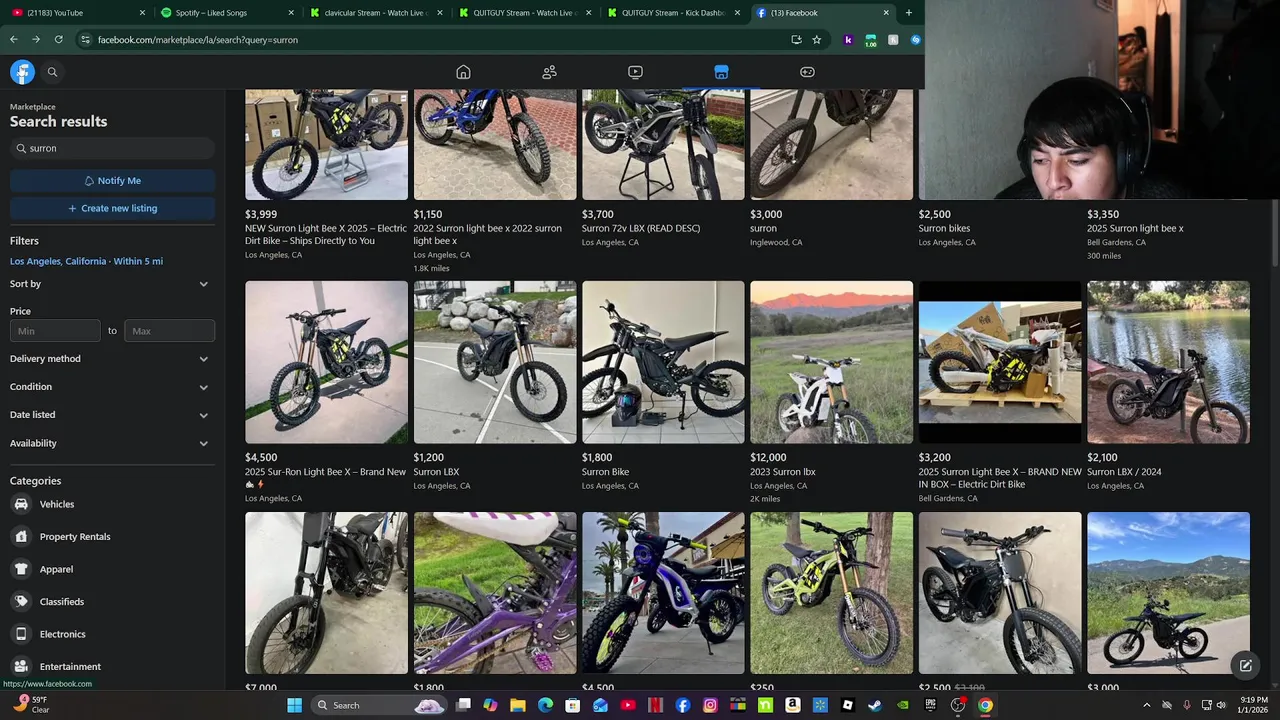Click the Electronics category icon
This screenshot has width=1280, height=720.
[x=21, y=634]
